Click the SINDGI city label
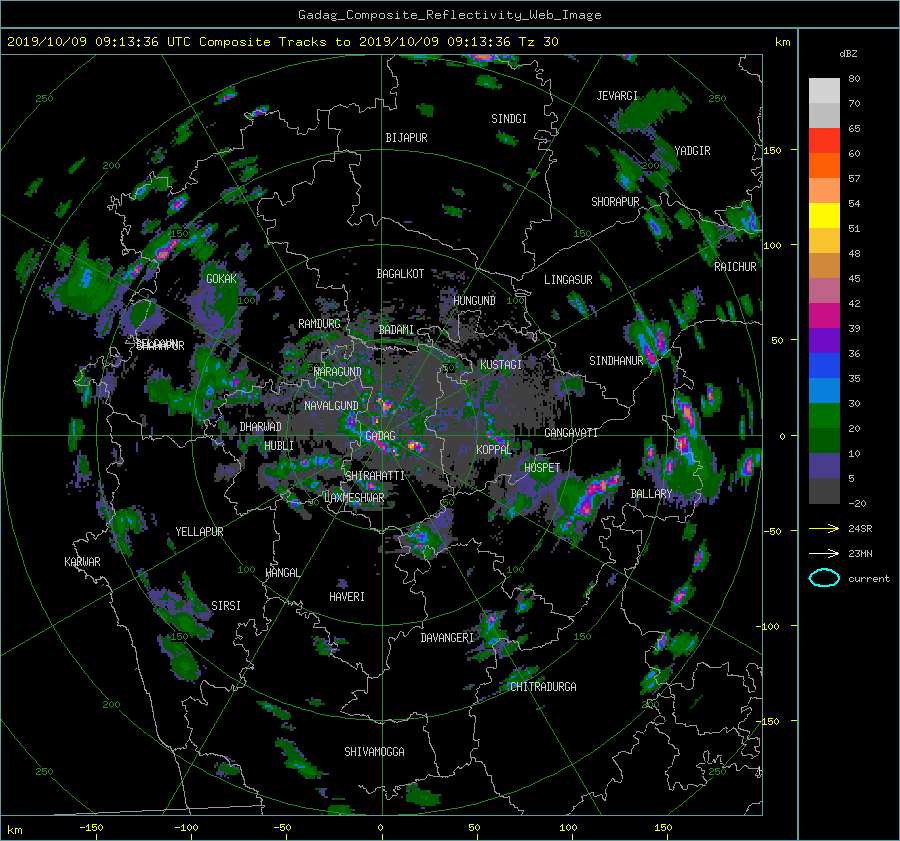The height and width of the screenshot is (841, 900). (x=509, y=119)
